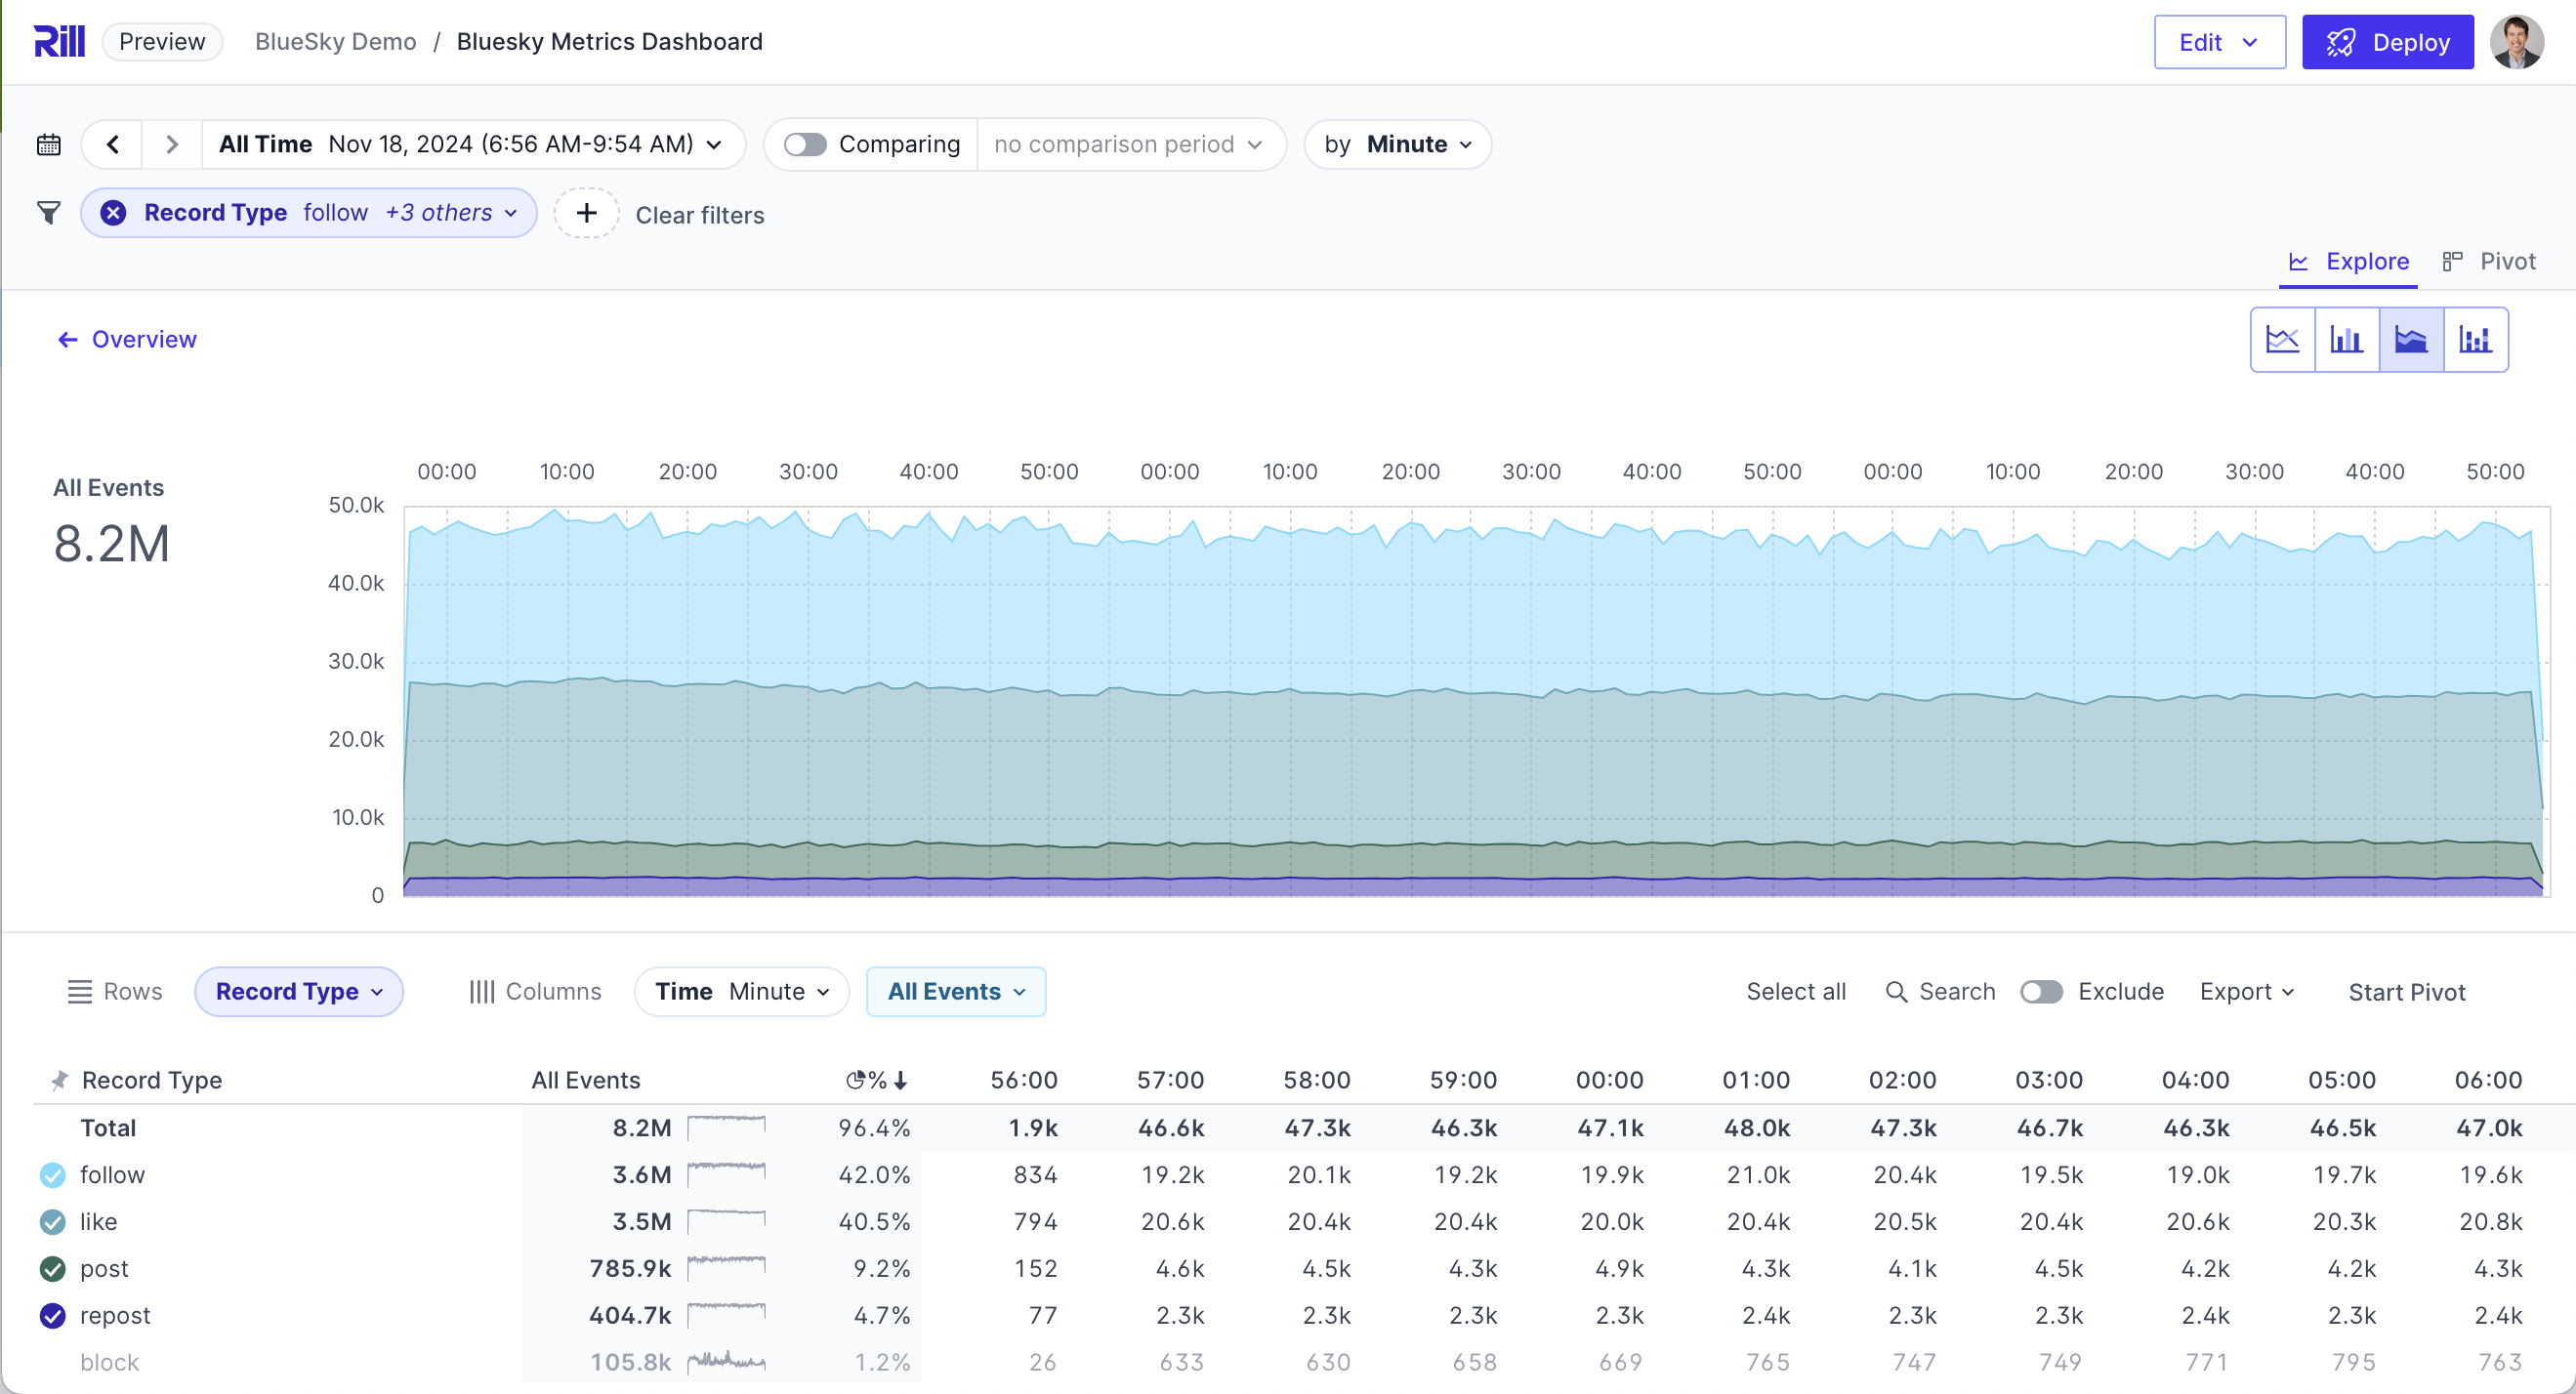Open the Export dropdown menu
Screen dimensions: 2576x1394
2246,991
